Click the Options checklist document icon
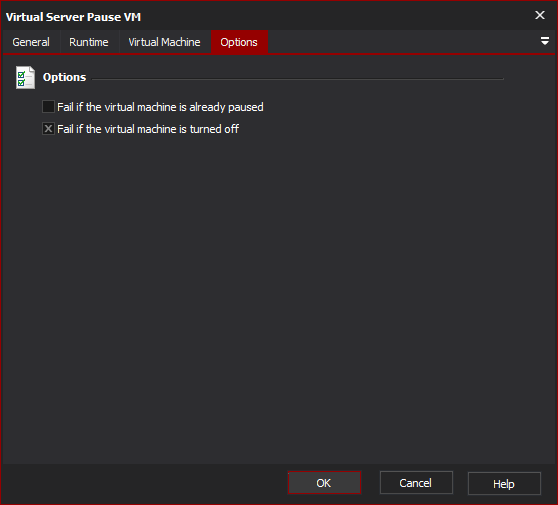 (x=25, y=78)
